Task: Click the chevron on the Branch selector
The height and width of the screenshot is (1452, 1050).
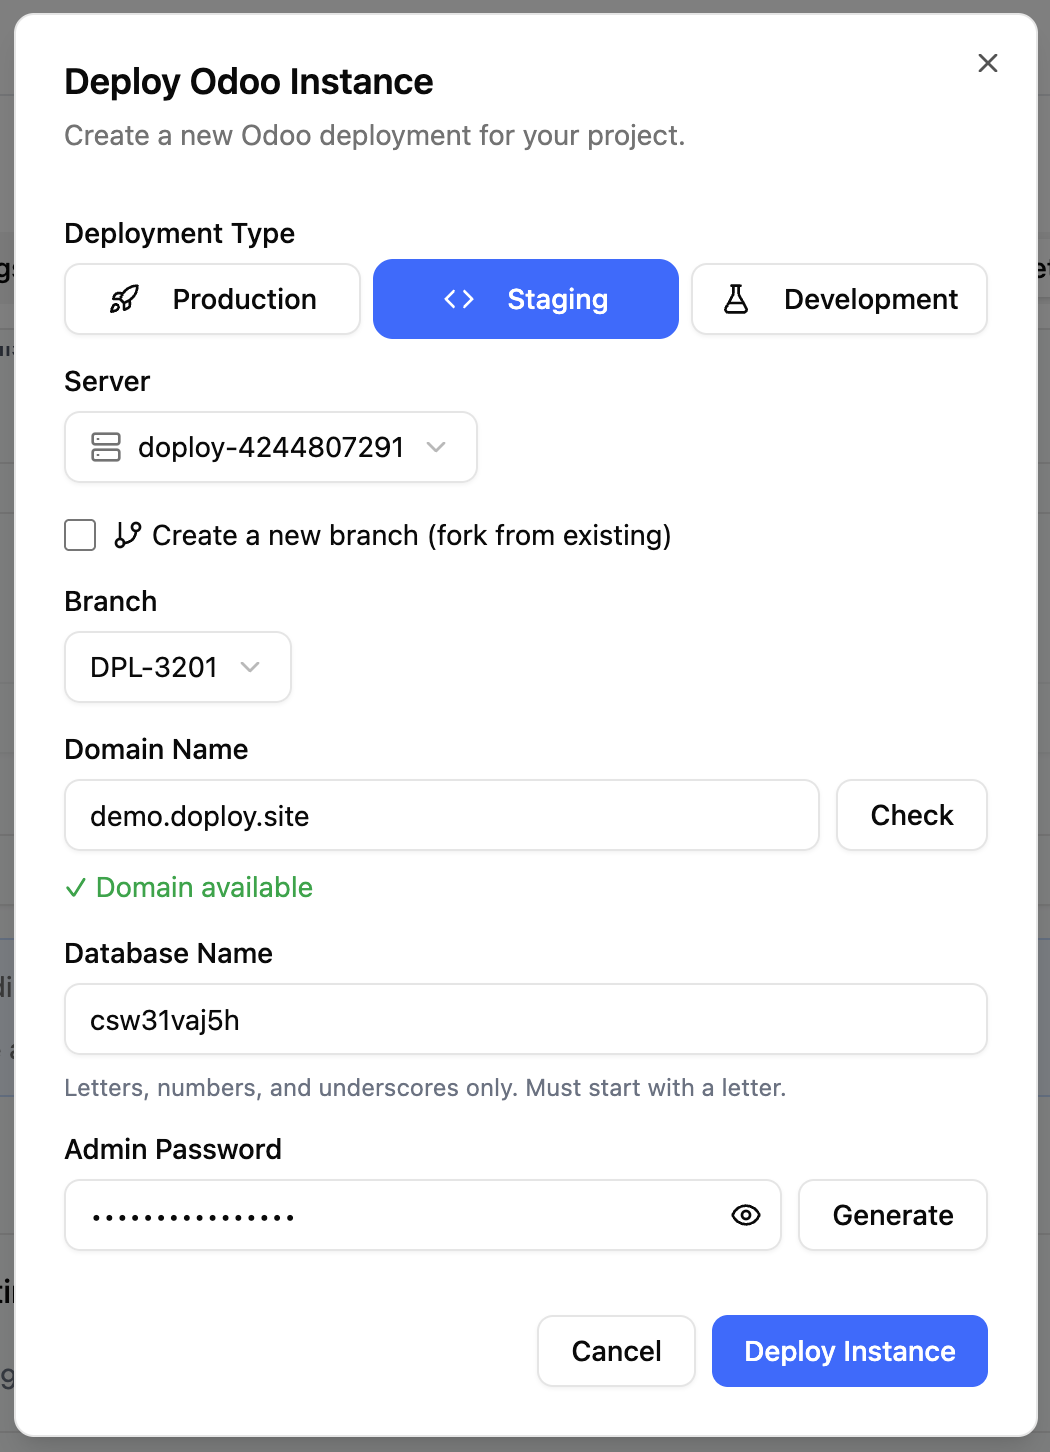Action: 252,667
